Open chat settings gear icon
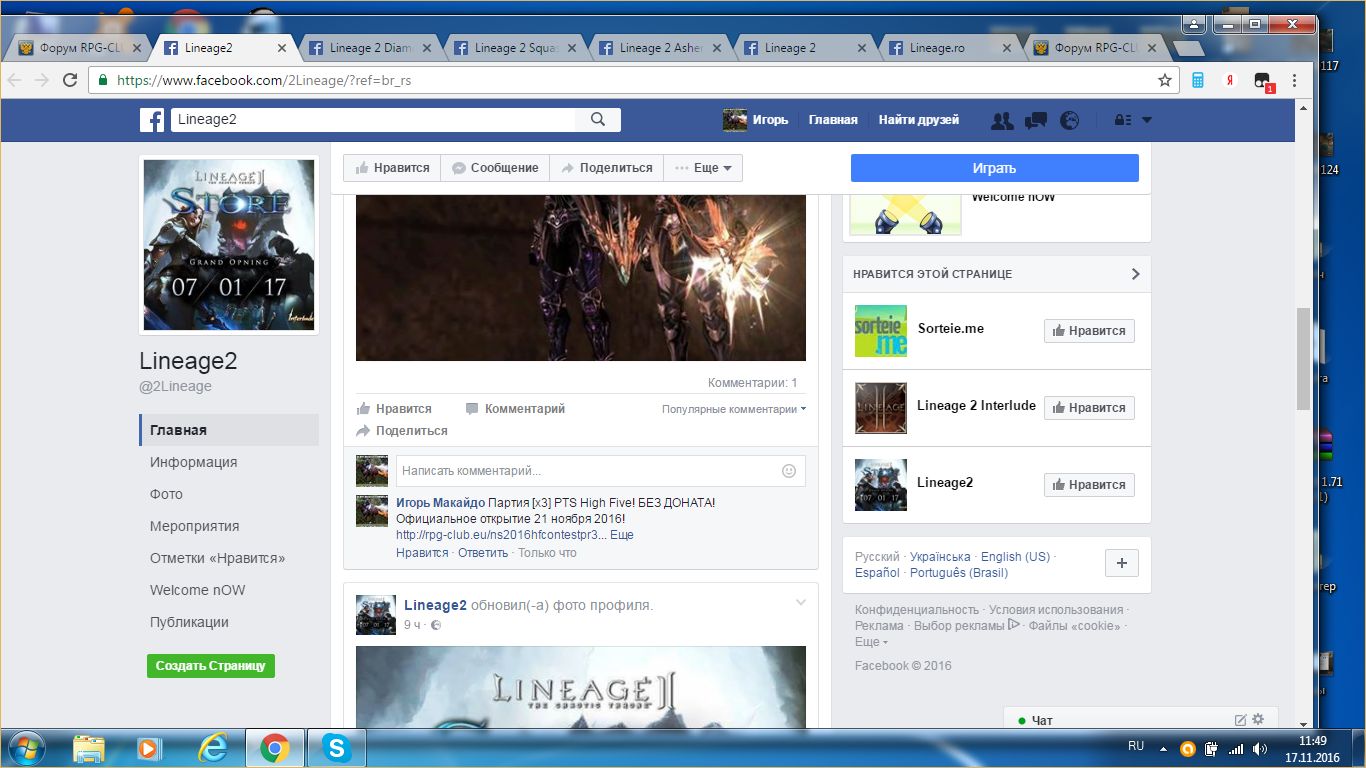The image size is (1366, 768). 1258,719
